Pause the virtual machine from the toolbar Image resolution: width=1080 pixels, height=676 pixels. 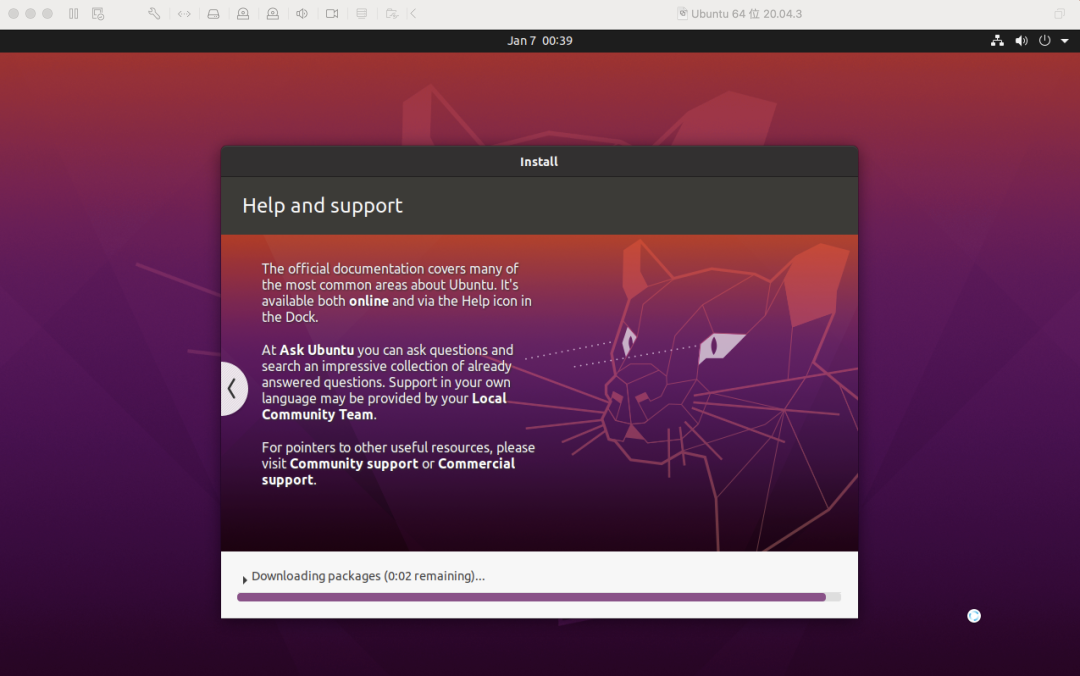coord(74,14)
